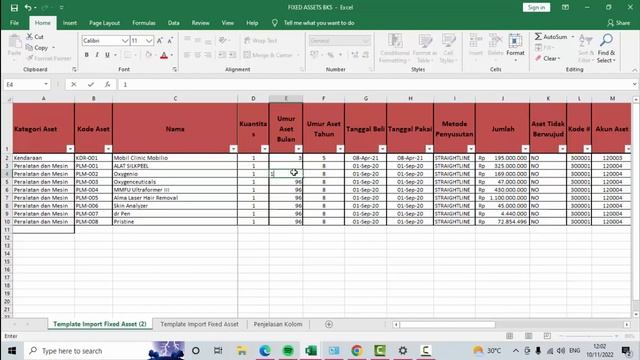This screenshot has height=360, width=640.
Task: Cancel the formula bar entry
Action: [x=73, y=84]
